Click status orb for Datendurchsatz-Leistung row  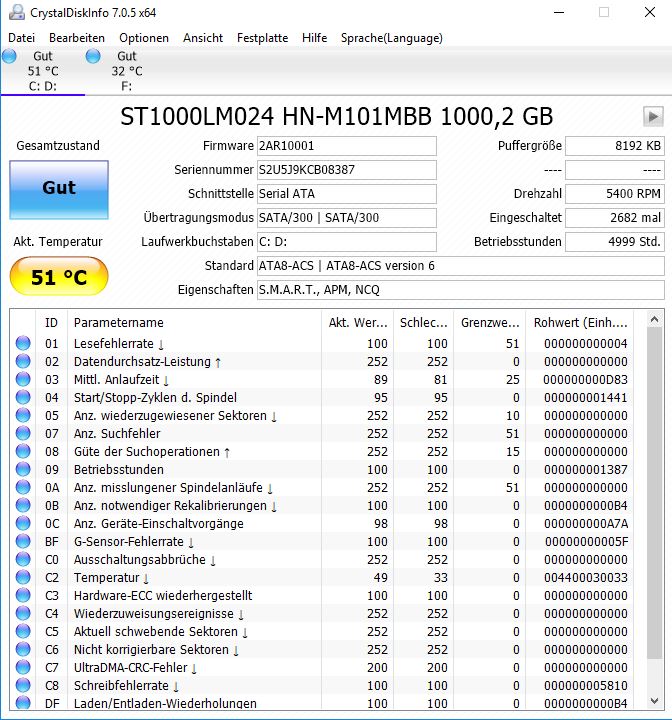pyautogui.click(x=23, y=361)
